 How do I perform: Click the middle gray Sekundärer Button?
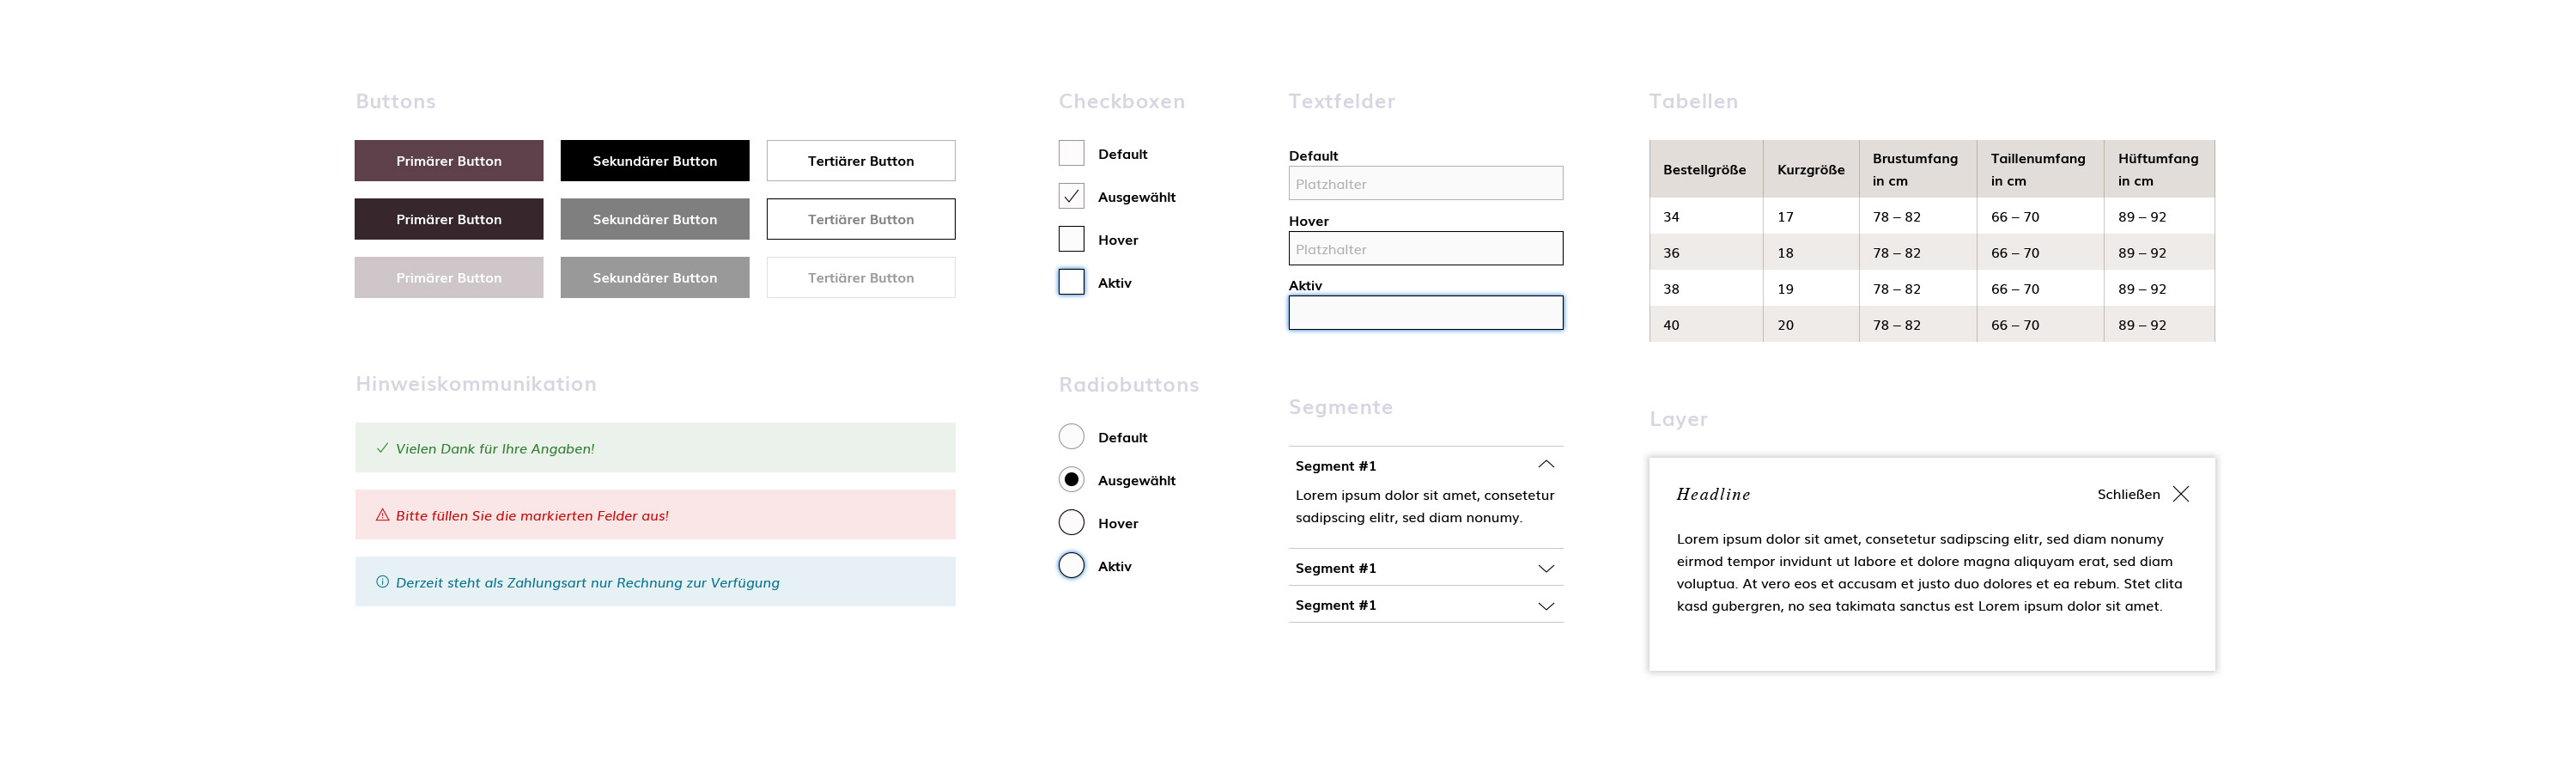point(655,219)
